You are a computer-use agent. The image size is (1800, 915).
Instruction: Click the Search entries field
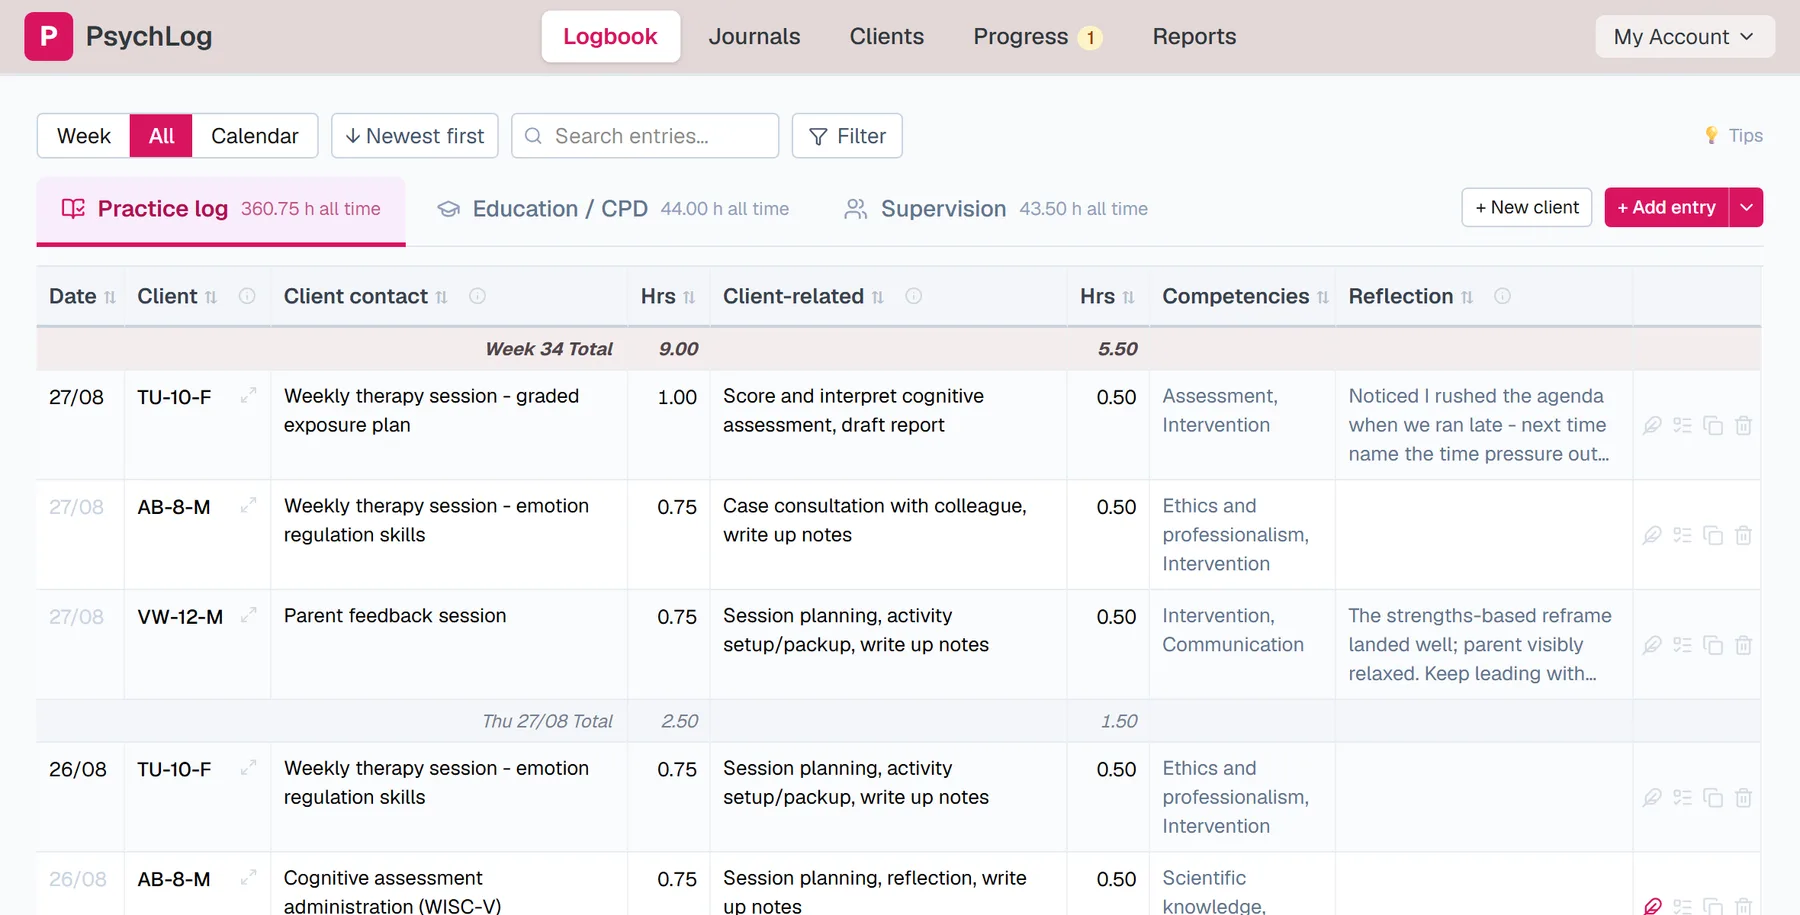pyautogui.click(x=645, y=136)
